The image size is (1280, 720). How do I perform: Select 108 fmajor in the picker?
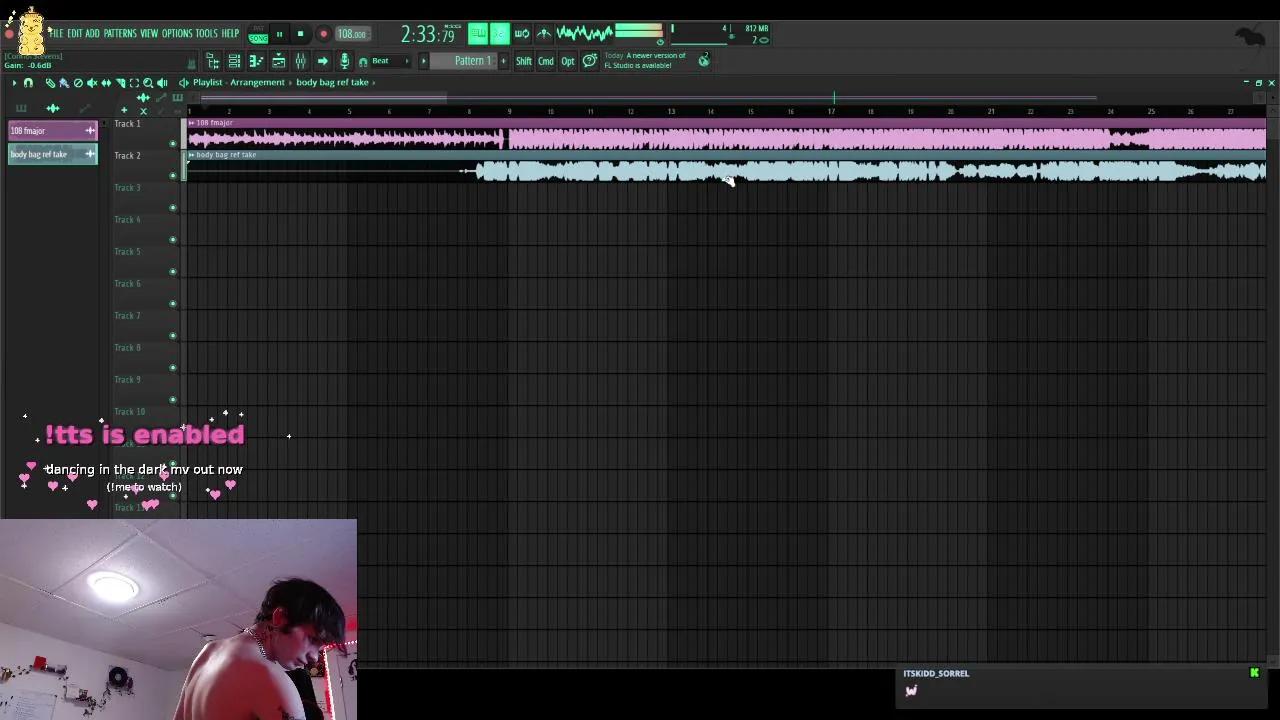pyautogui.click(x=53, y=131)
